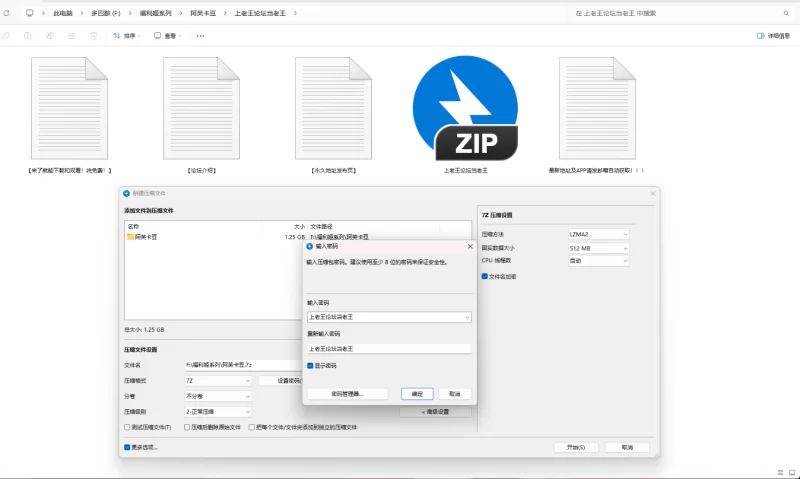Click 上老王论坛当老王 in the breadcrumb
Viewport: 800px width, 479px height.
tap(260, 13)
